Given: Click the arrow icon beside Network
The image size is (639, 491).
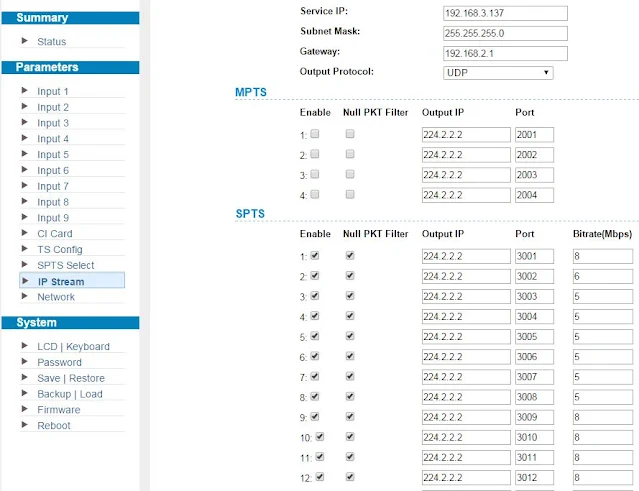Looking at the screenshot, I should (x=24, y=296).
